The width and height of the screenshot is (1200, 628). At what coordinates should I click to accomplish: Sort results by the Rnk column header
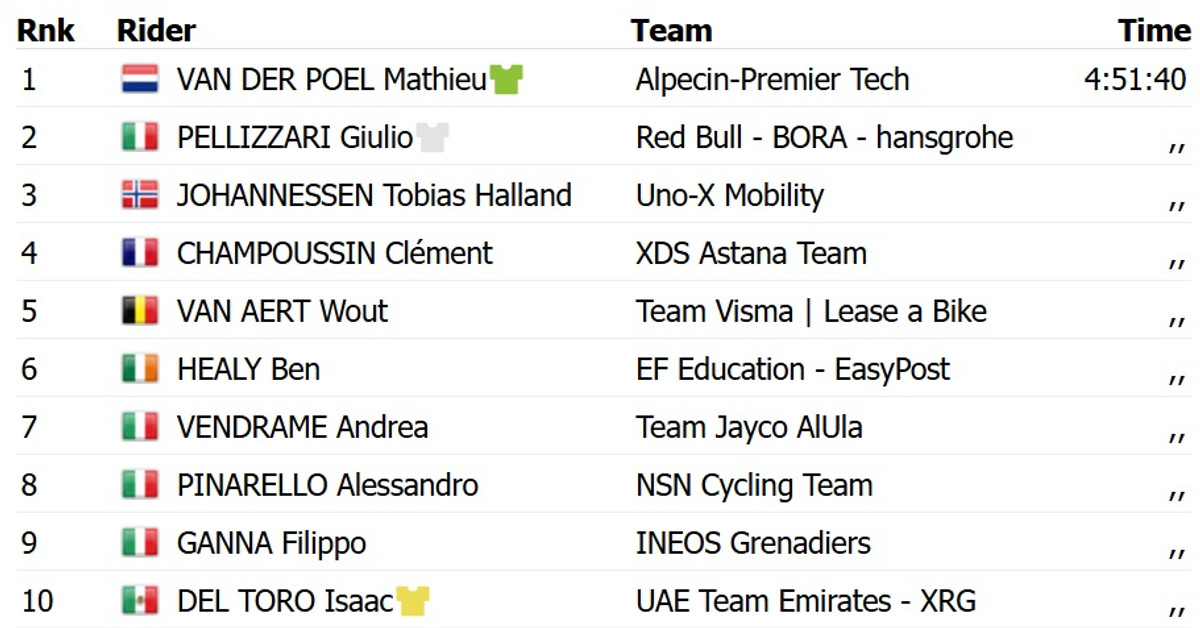[45, 31]
